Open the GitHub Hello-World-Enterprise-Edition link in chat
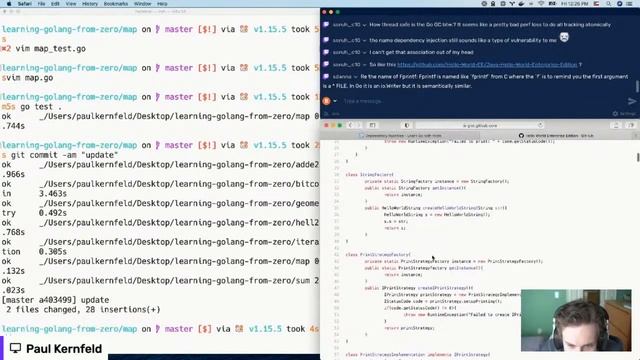This screenshot has height=360, width=640. coord(487,64)
